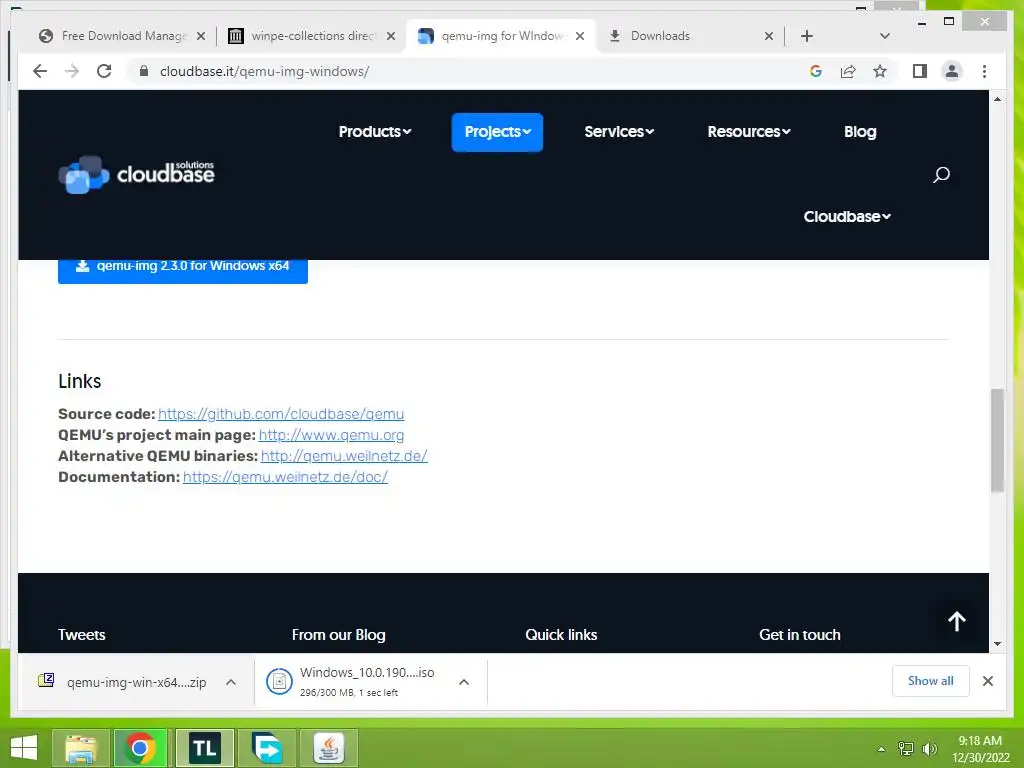The height and width of the screenshot is (768, 1024).
Task: Click the From our Blog footer heading
Action: (338, 635)
